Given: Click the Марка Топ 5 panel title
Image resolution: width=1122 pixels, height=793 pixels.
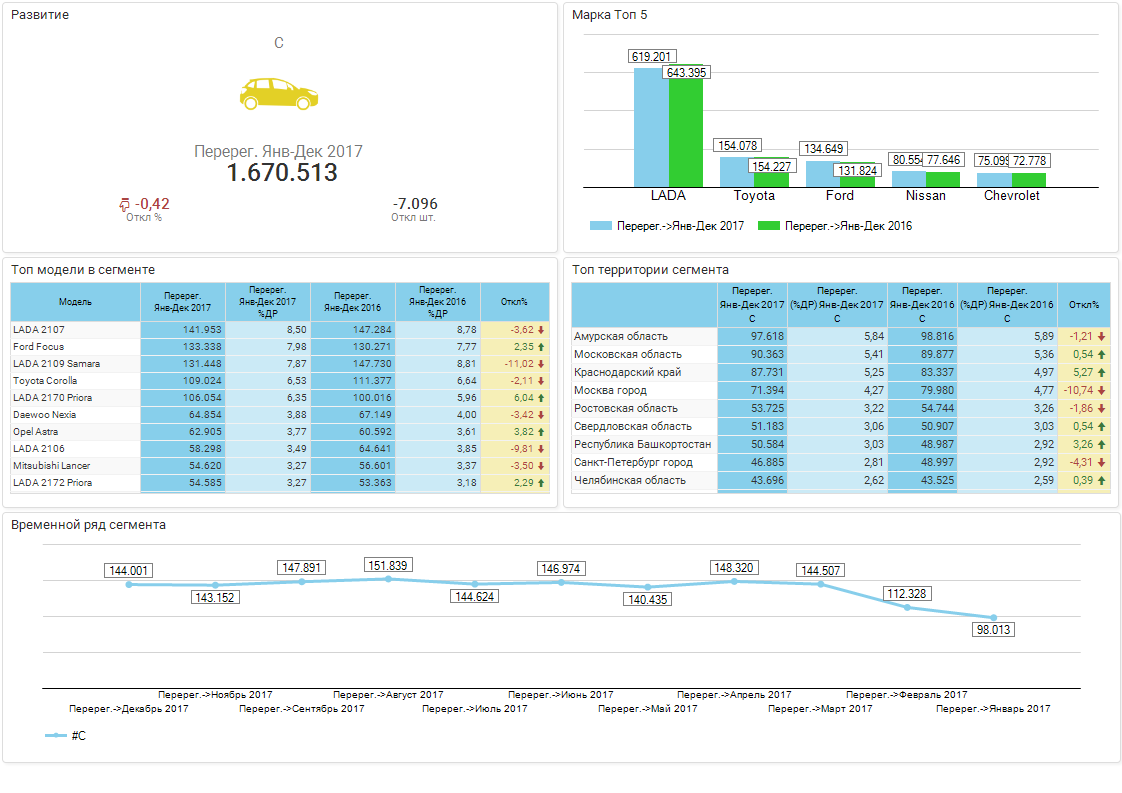Looking at the screenshot, I should tap(610, 15).
